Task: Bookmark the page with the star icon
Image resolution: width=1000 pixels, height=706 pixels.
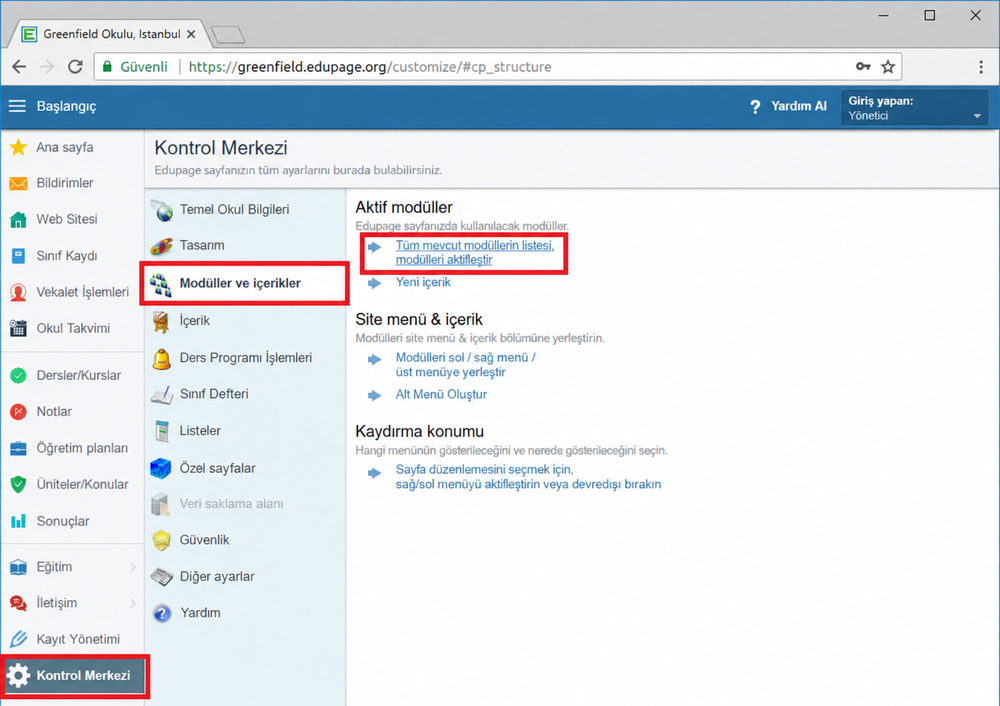Action: tap(888, 67)
